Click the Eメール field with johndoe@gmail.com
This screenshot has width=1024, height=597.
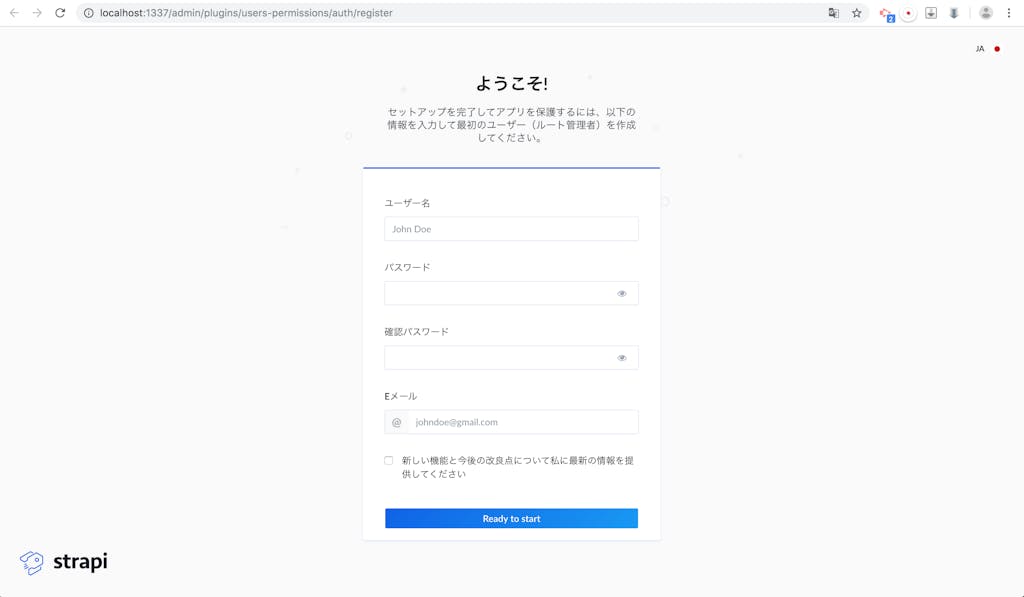point(522,422)
